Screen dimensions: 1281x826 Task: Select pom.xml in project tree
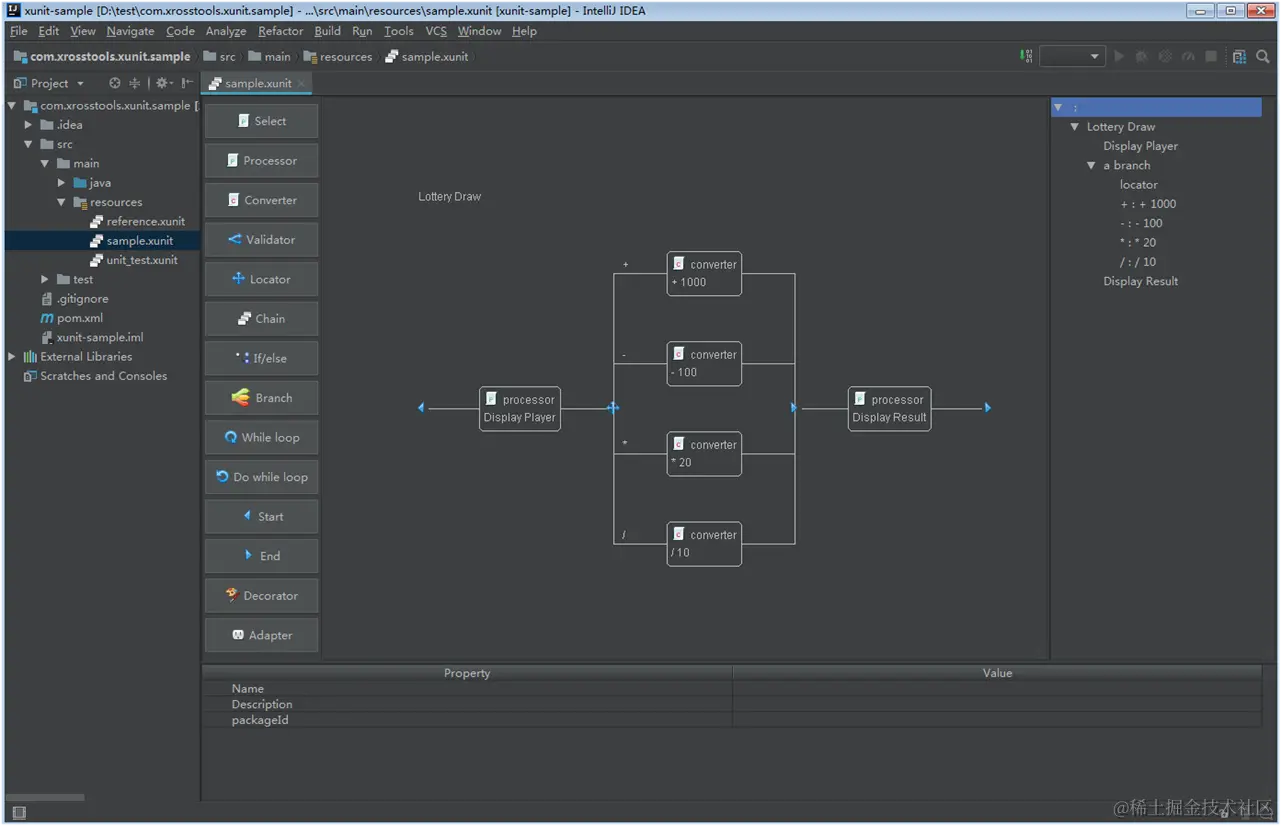point(71,318)
